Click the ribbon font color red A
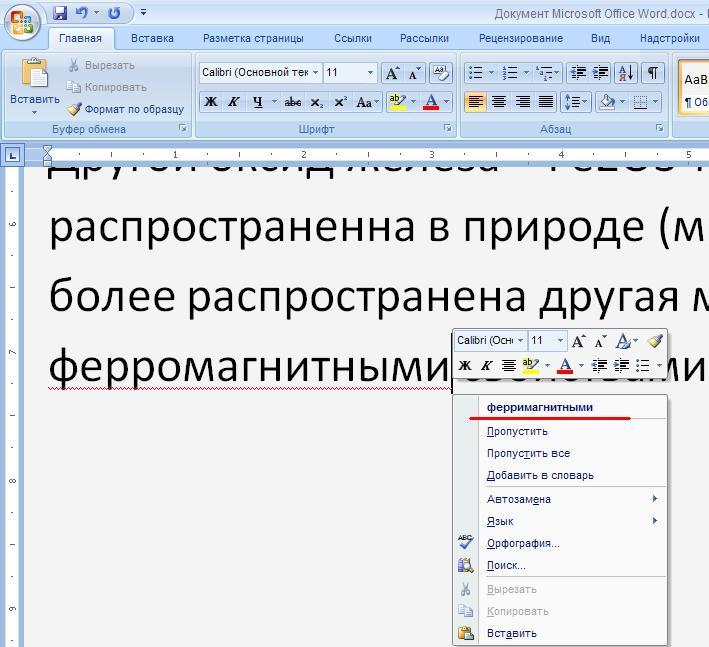Viewport: 709px width, 647px height. click(x=431, y=102)
